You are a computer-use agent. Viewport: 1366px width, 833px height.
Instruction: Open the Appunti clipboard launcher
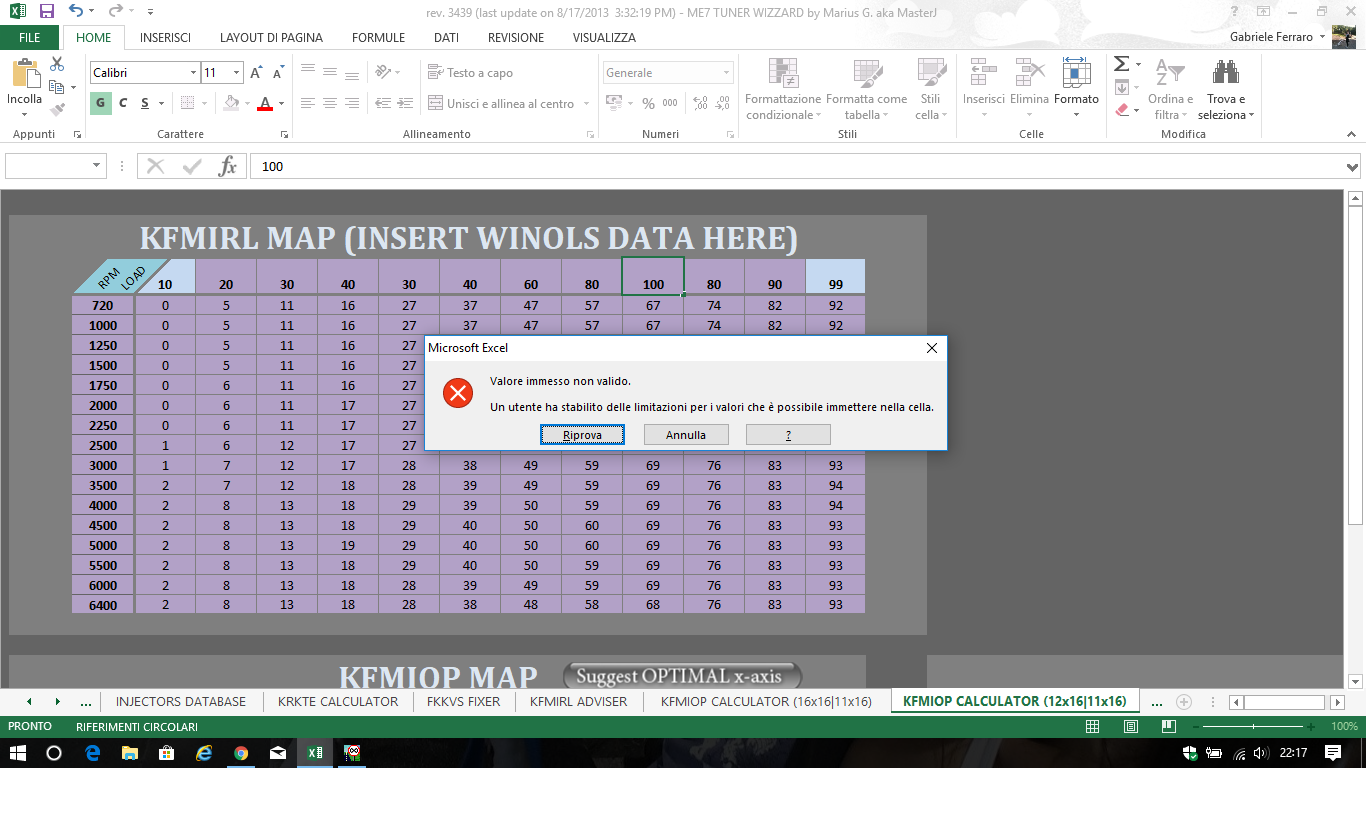click(x=76, y=134)
